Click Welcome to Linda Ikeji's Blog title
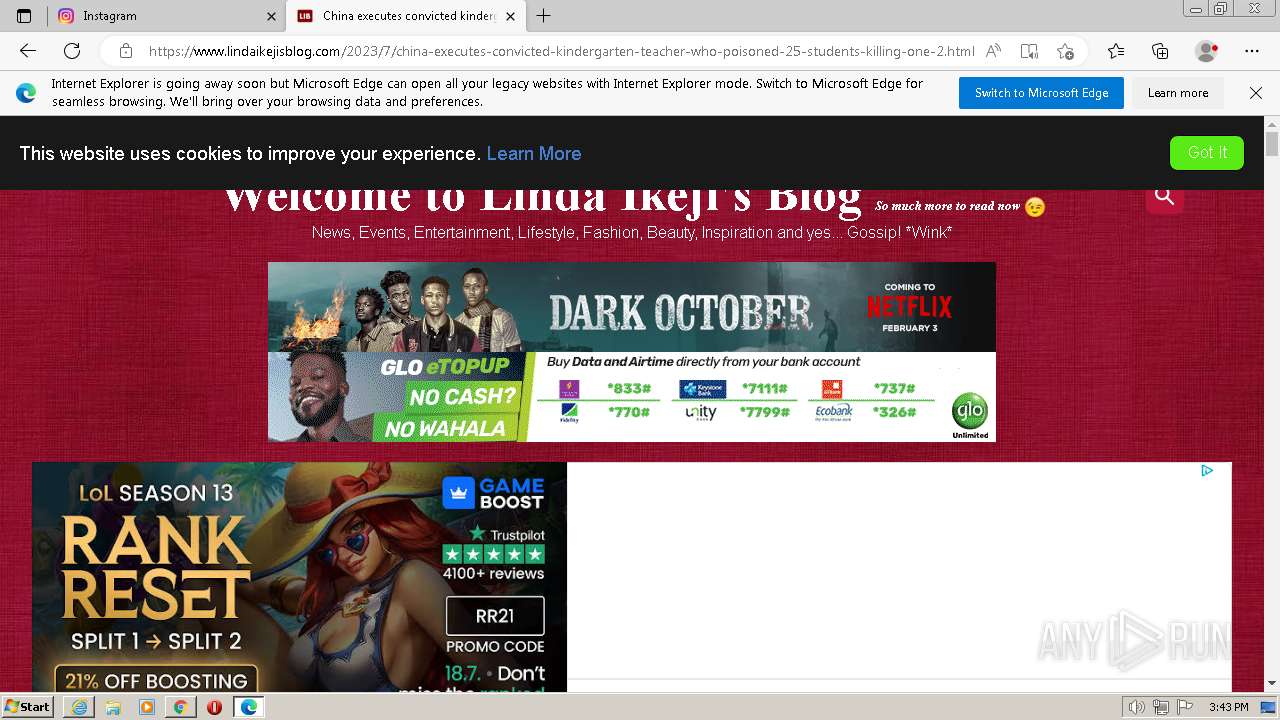Viewport: 1280px width, 720px height. pyautogui.click(x=542, y=200)
